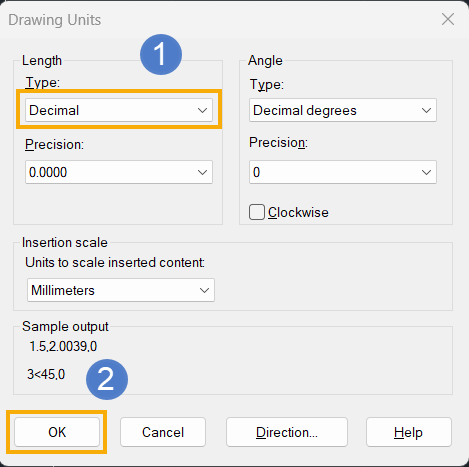
Task: Click the chevron arrow of Angle Precision dropdown
Action: 426,172
